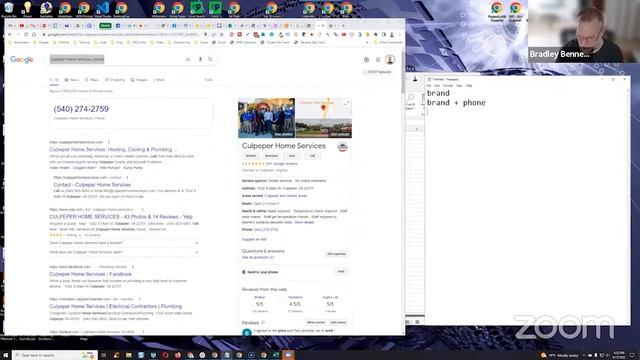Screen dimensions: 640x360
Task: Show the hidden system tray icons chevron
Action: click(x=584, y=355)
